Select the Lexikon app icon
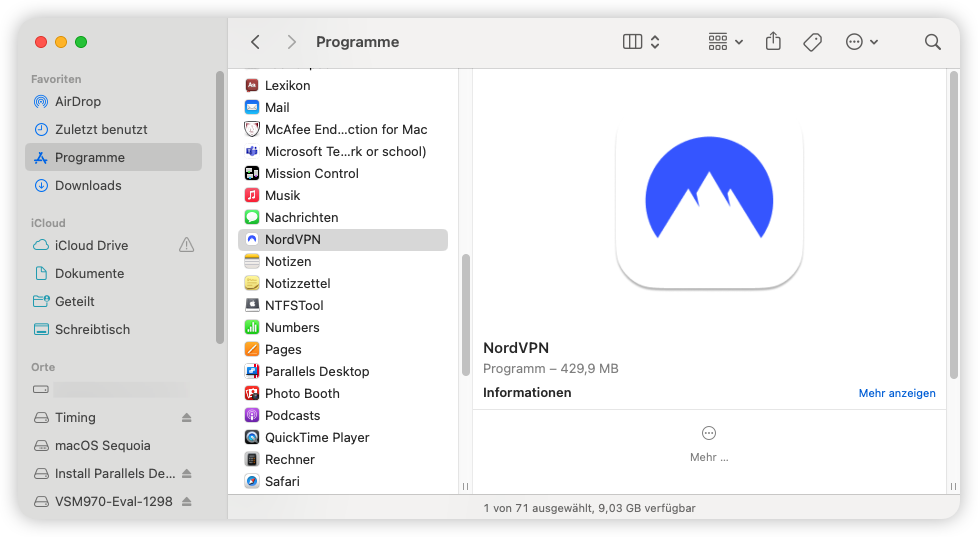This screenshot has width=978, height=537. pyautogui.click(x=252, y=85)
